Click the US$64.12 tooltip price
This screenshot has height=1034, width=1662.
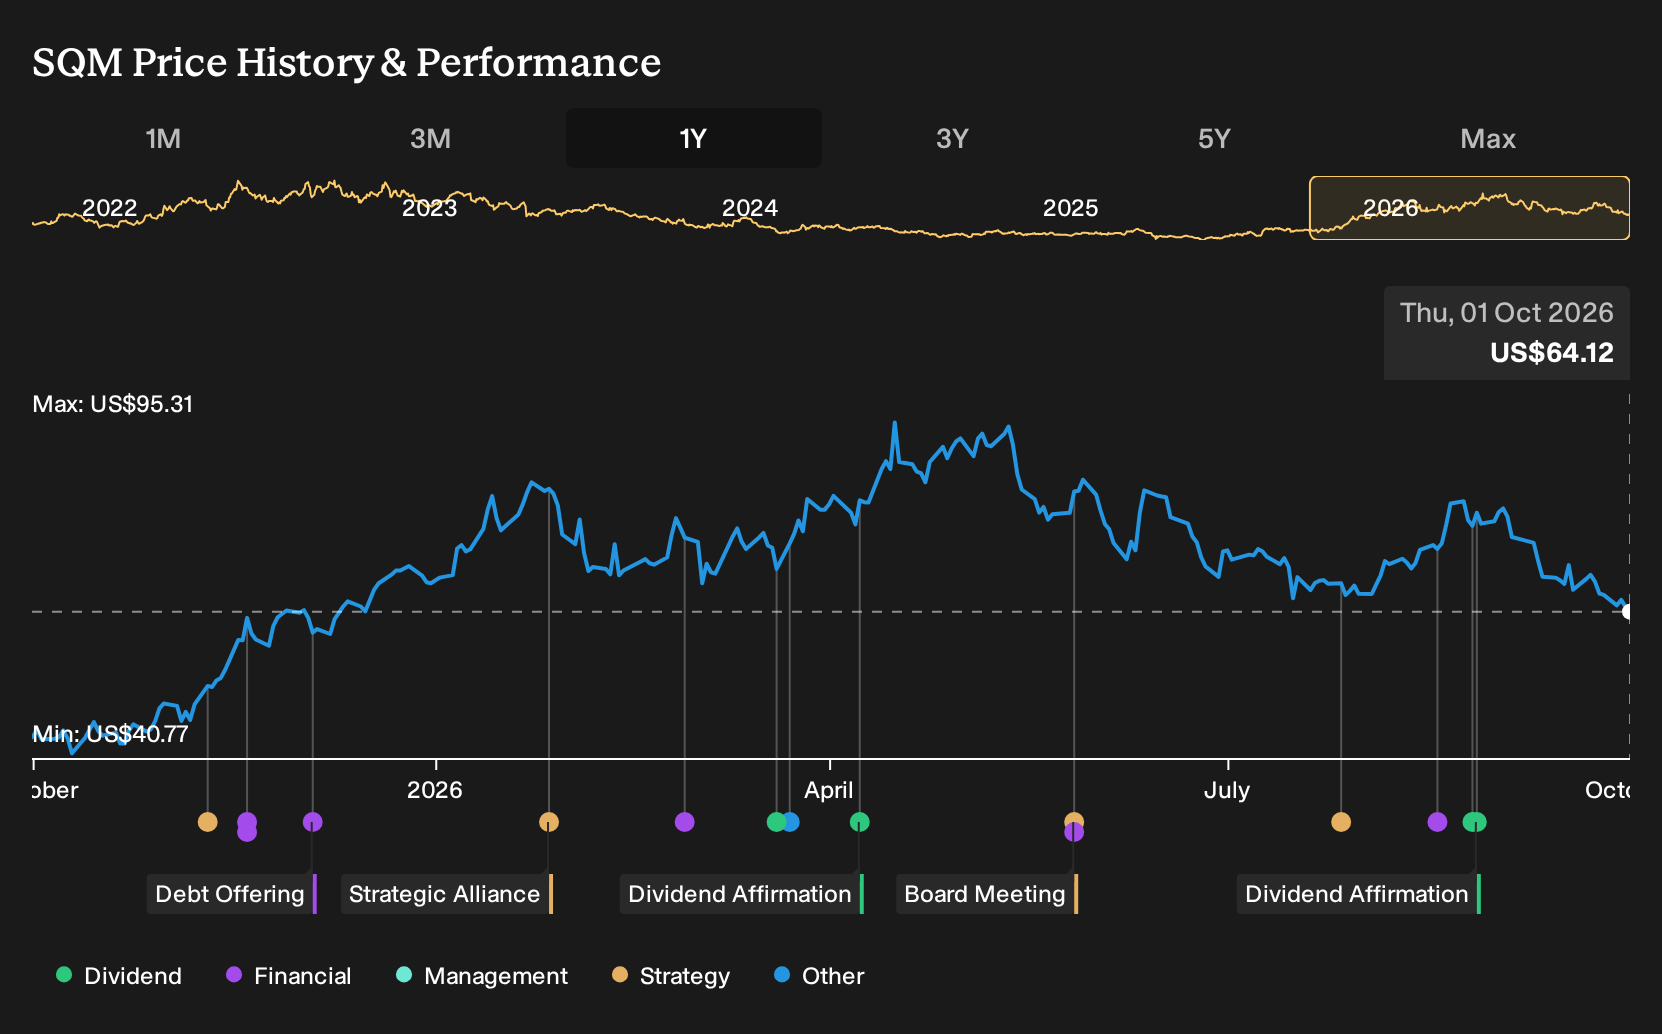1552,353
